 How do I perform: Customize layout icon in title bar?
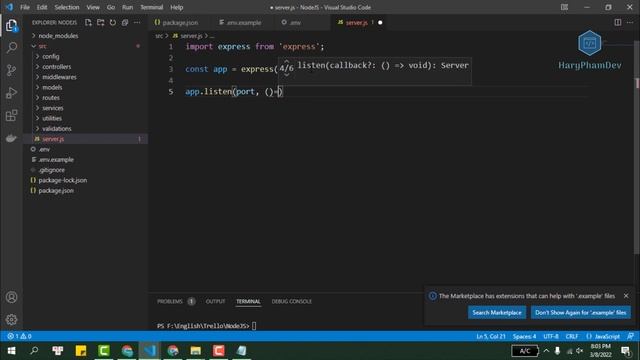tap(564, 7)
